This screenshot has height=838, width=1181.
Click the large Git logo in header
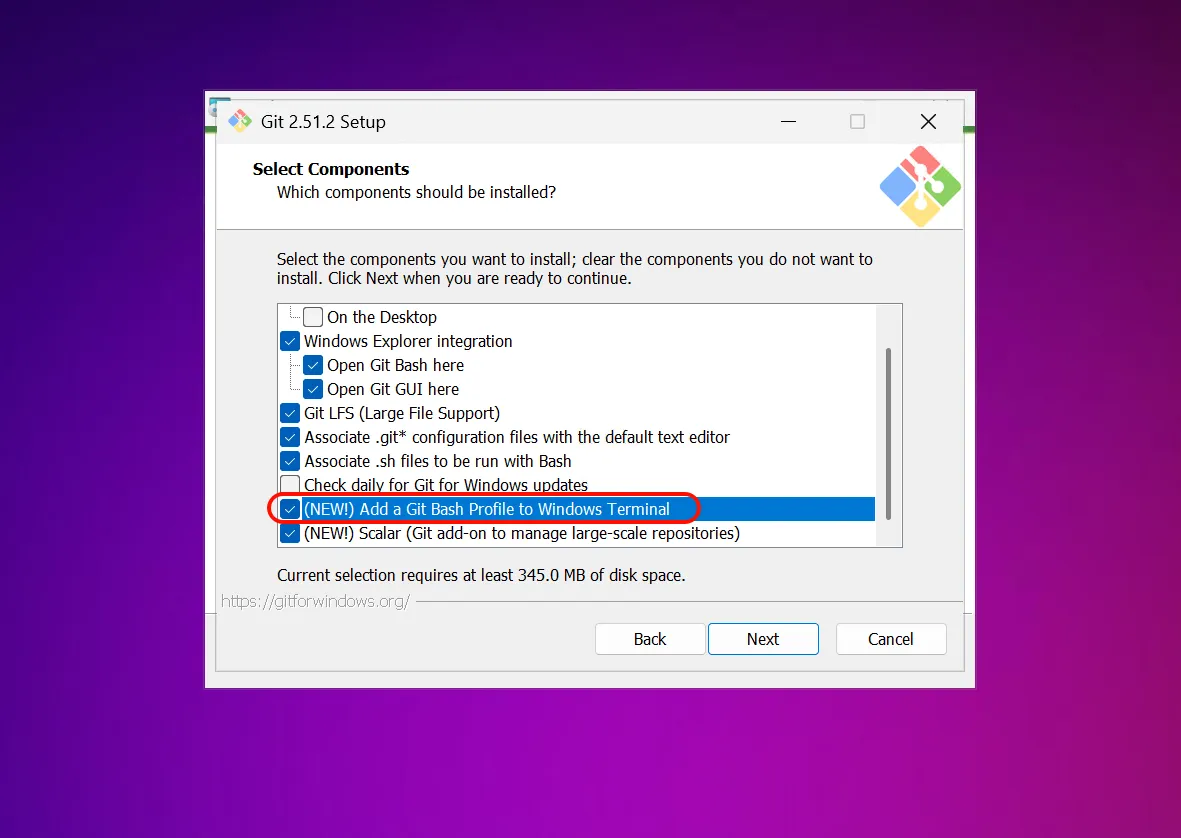coord(920,186)
